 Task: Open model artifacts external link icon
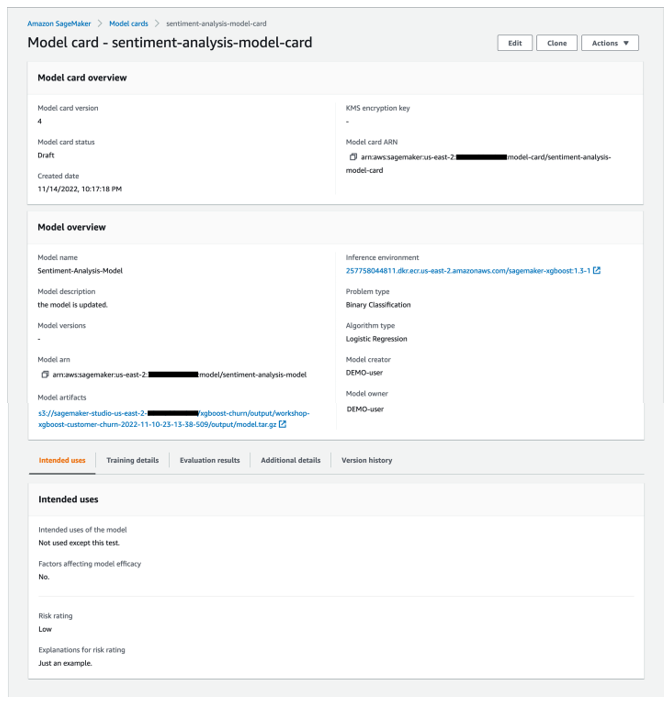coord(282,424)
